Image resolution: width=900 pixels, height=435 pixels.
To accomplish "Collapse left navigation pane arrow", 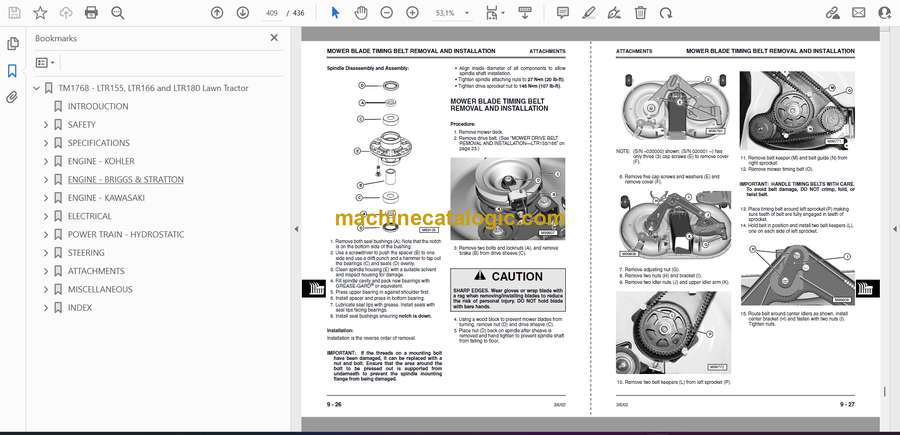I will [296, 229].
